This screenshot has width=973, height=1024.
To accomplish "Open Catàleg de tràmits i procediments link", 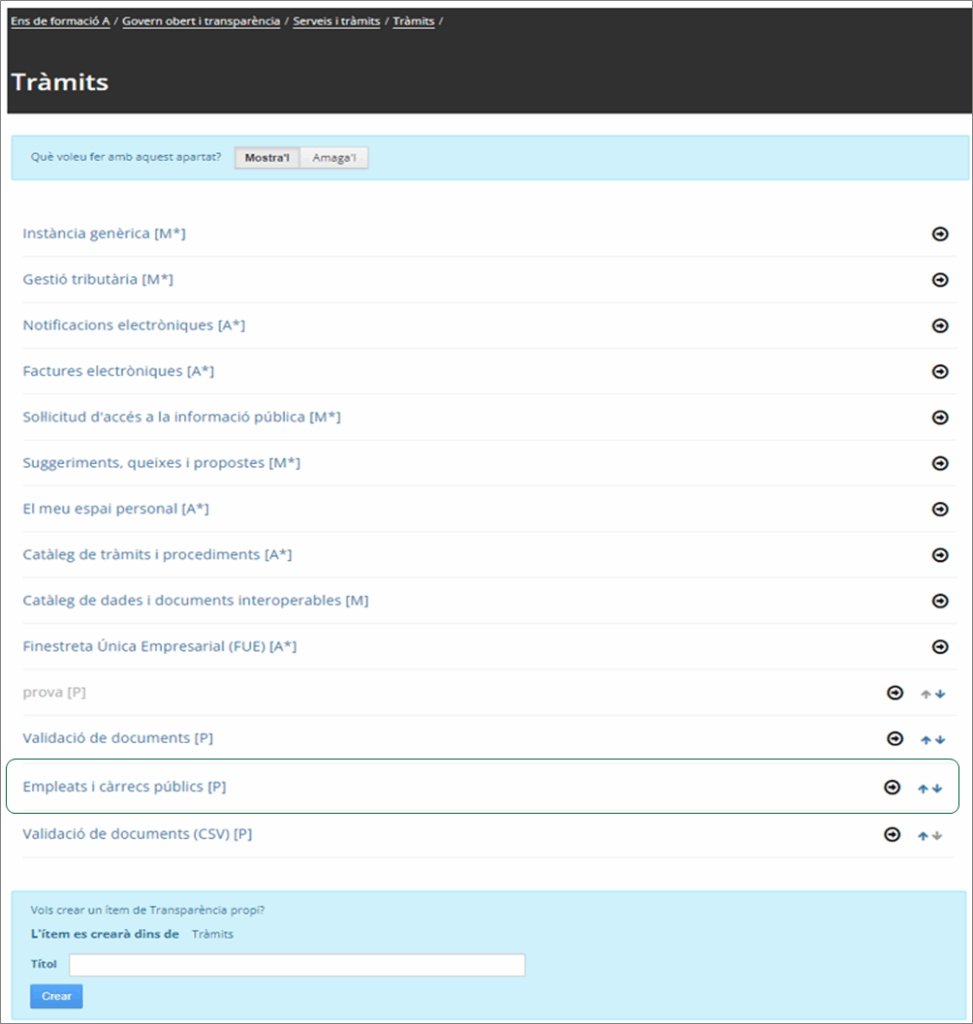I will [x=157, y=554].
